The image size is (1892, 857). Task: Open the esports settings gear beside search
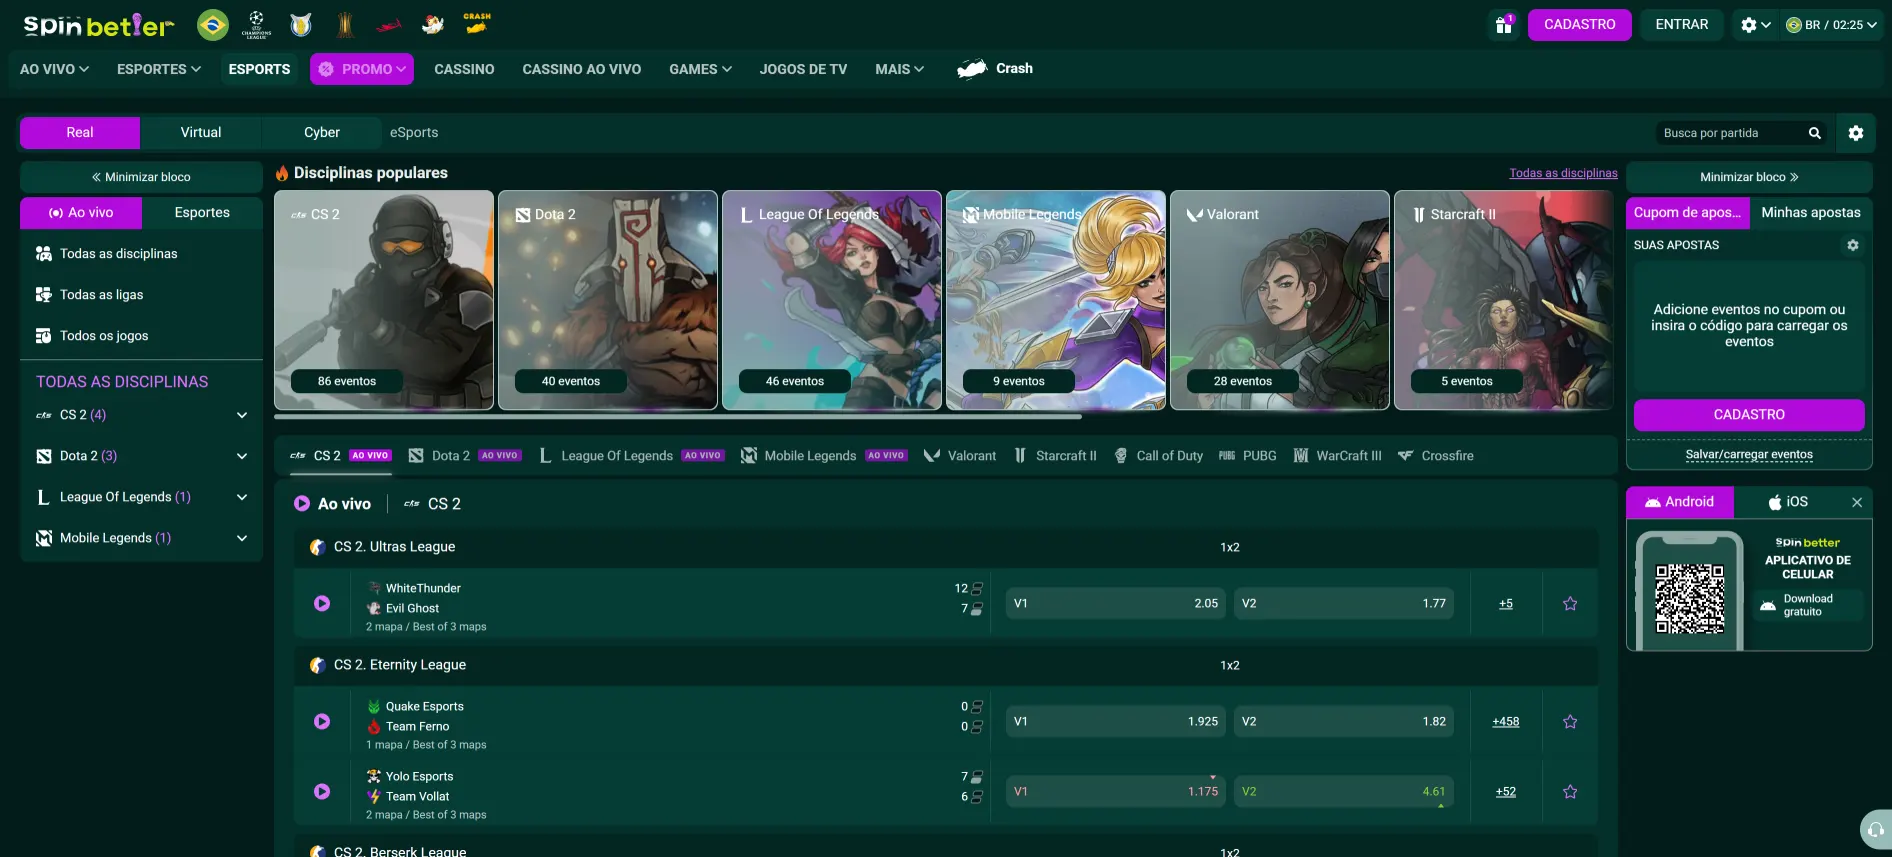[1855, 133]
